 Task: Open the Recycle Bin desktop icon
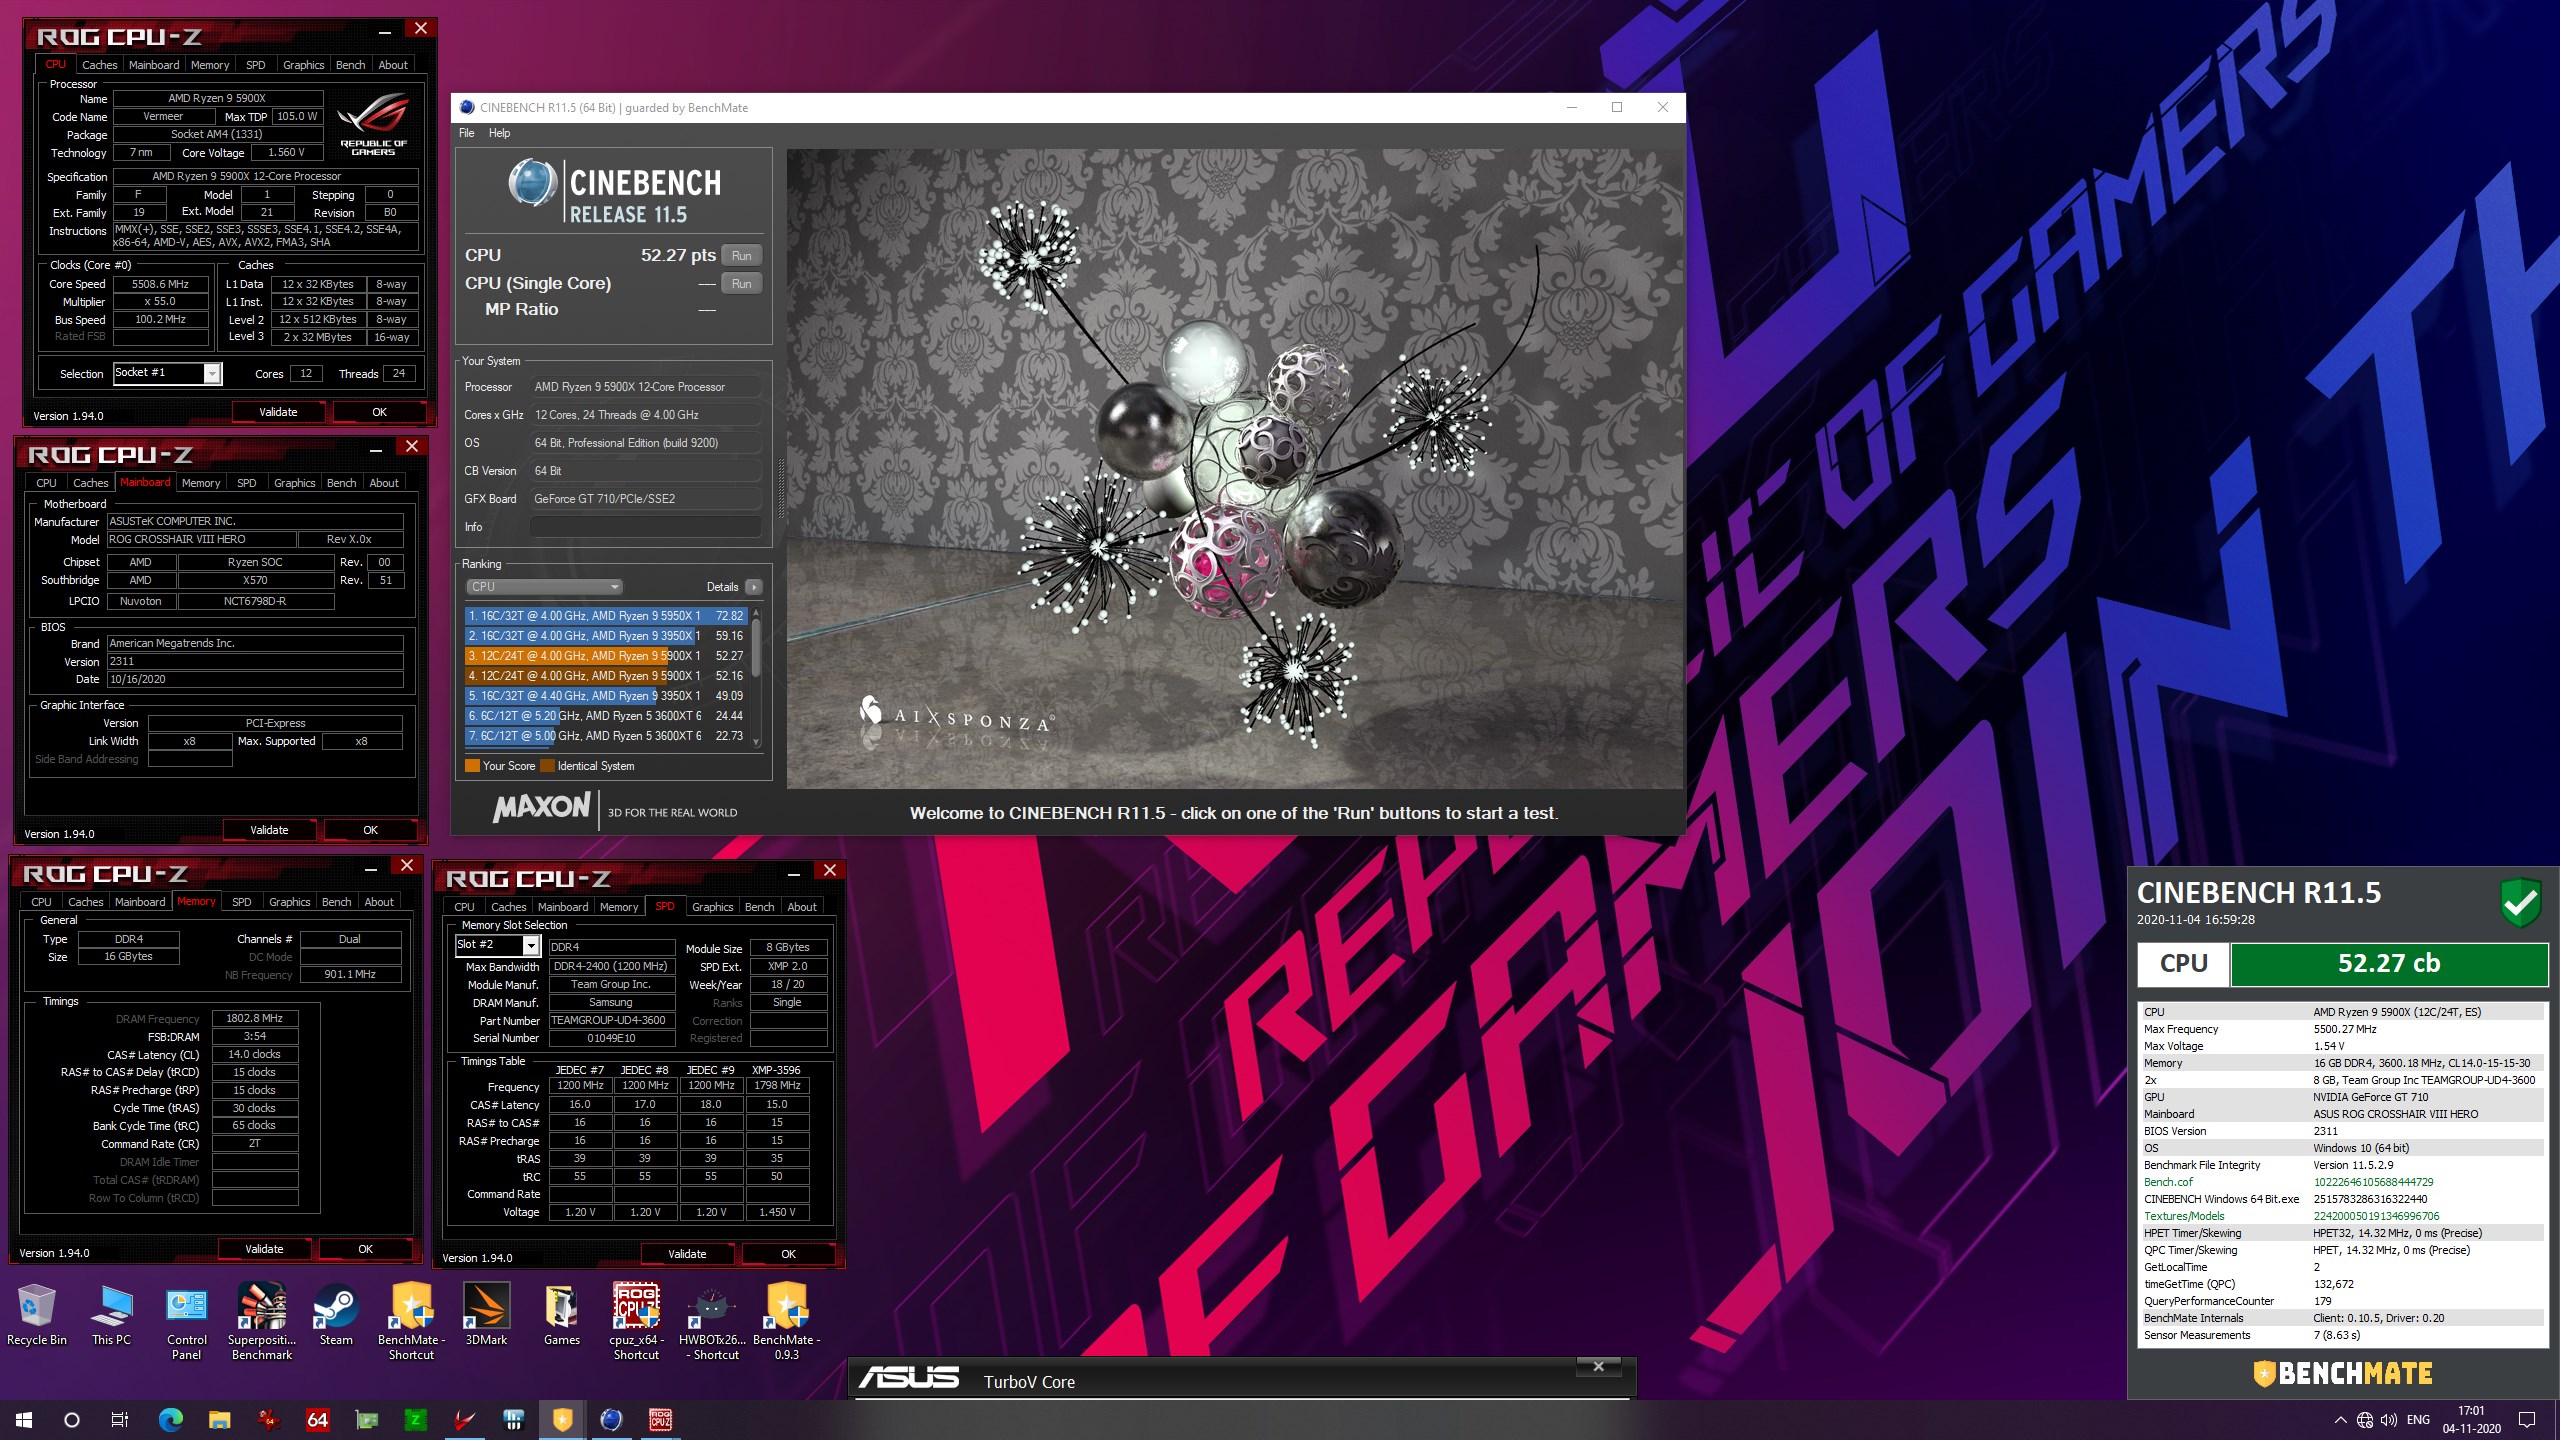point(36,1316)
